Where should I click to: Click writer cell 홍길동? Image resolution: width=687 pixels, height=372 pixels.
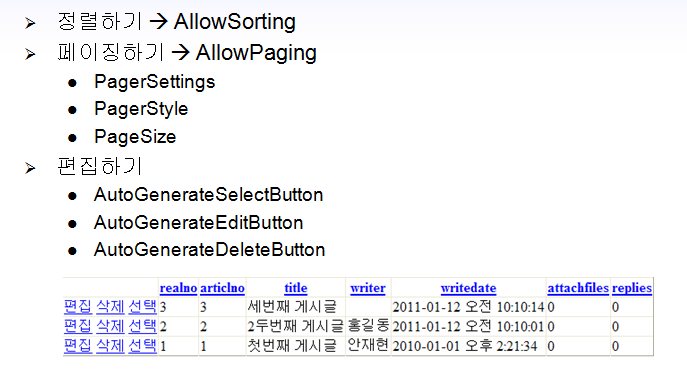point(368,325)
